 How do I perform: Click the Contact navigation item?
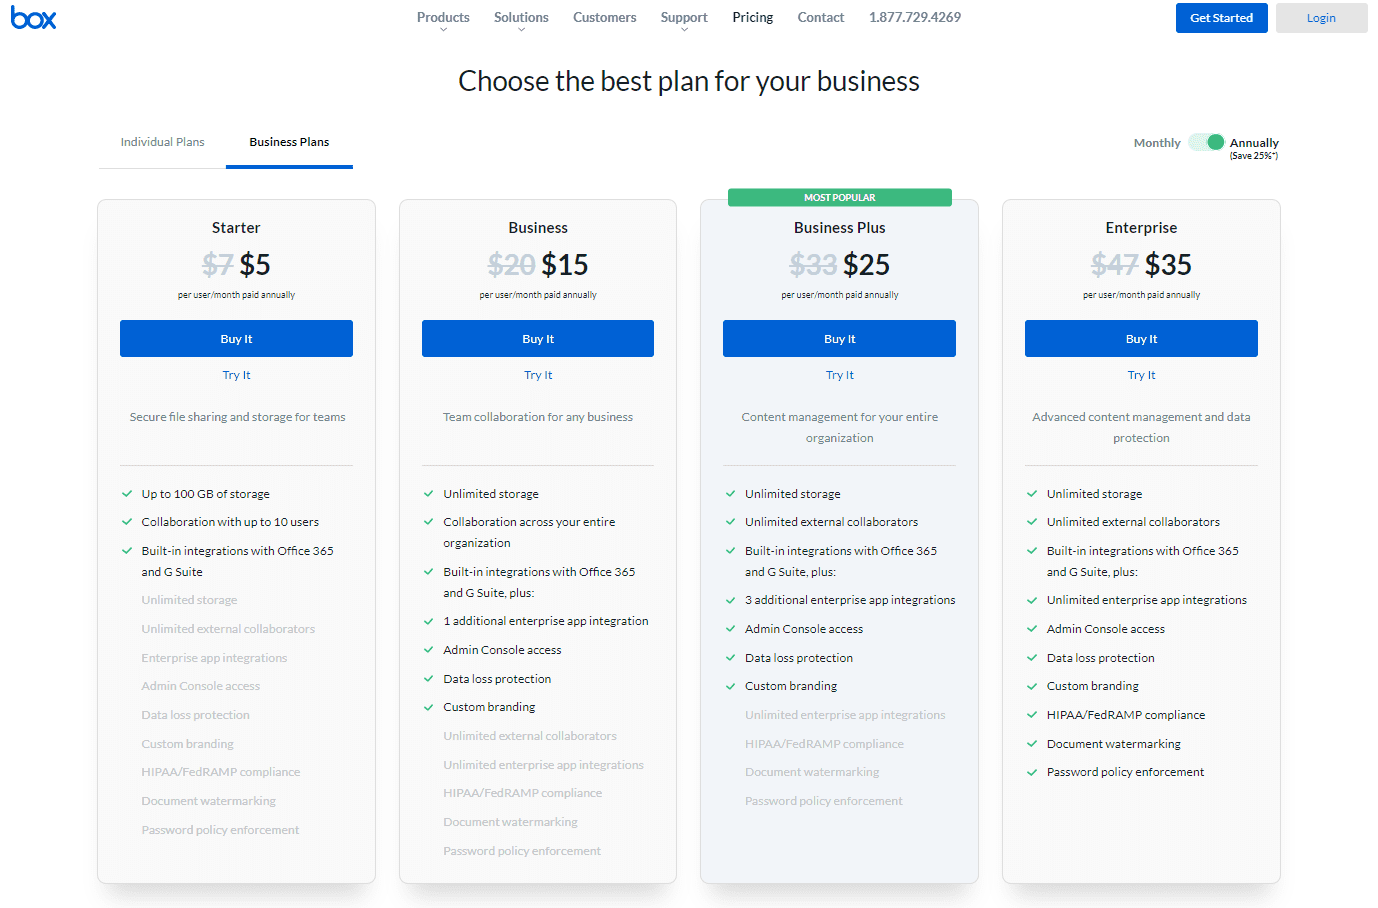point(820,17)
